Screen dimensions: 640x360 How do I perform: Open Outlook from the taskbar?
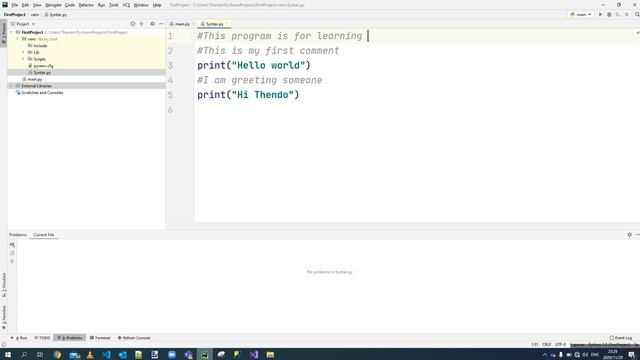coord(122,355)
